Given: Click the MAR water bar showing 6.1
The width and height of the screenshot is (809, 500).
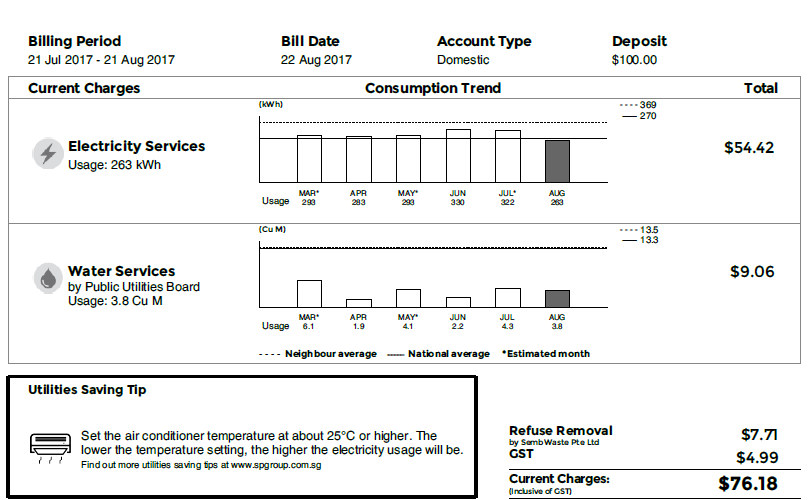Looking at the screenshot, I should click(x=309, y=293).
